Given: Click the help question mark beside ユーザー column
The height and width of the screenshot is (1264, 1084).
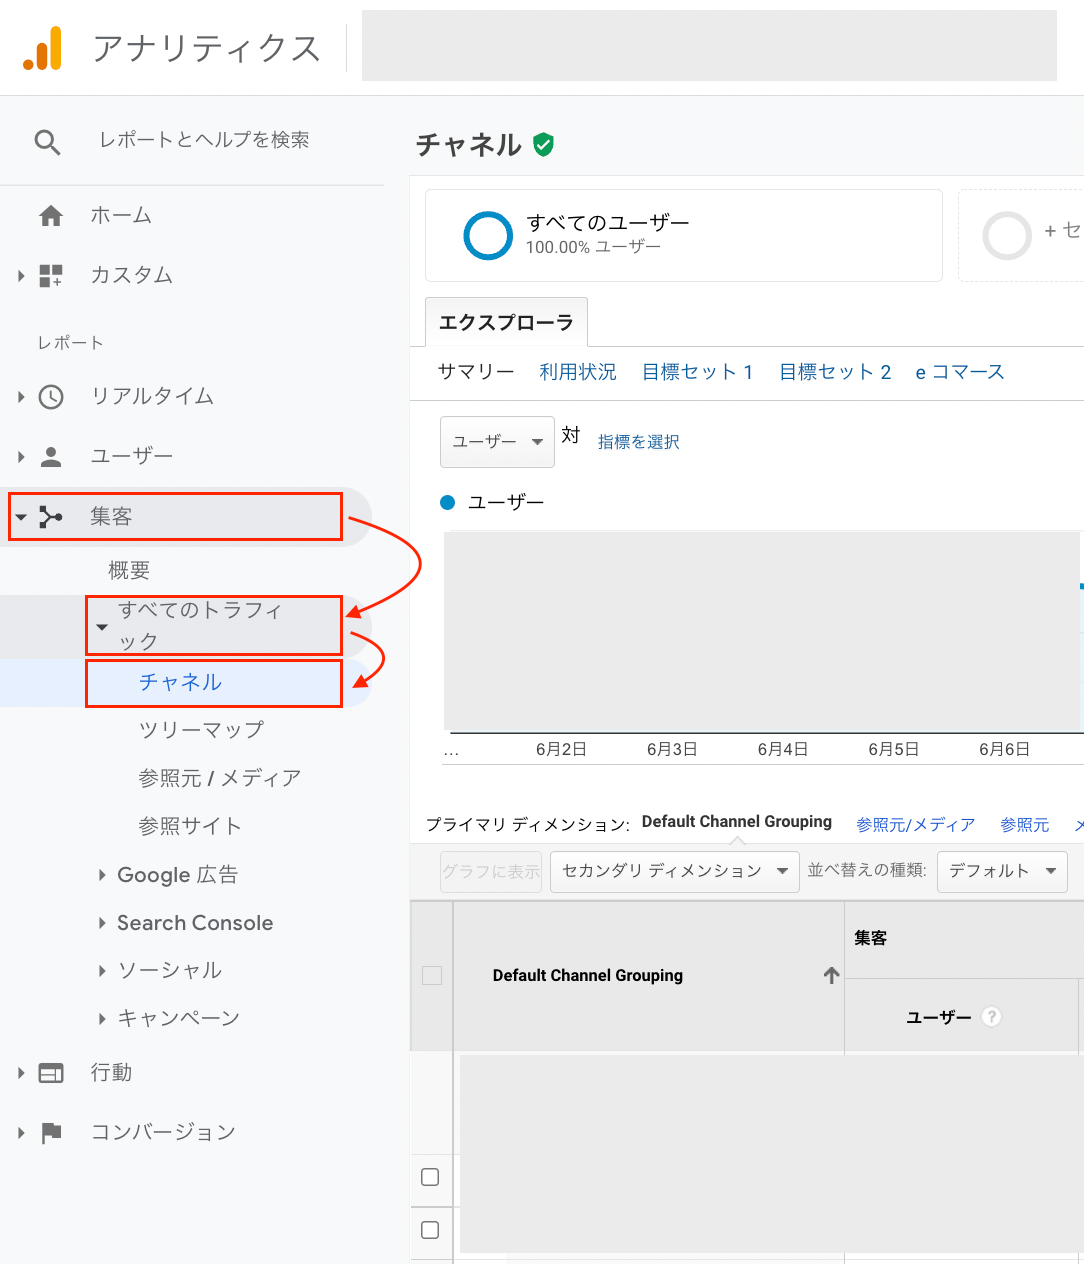Looking at the screenshot, I should coord(991,1017).
